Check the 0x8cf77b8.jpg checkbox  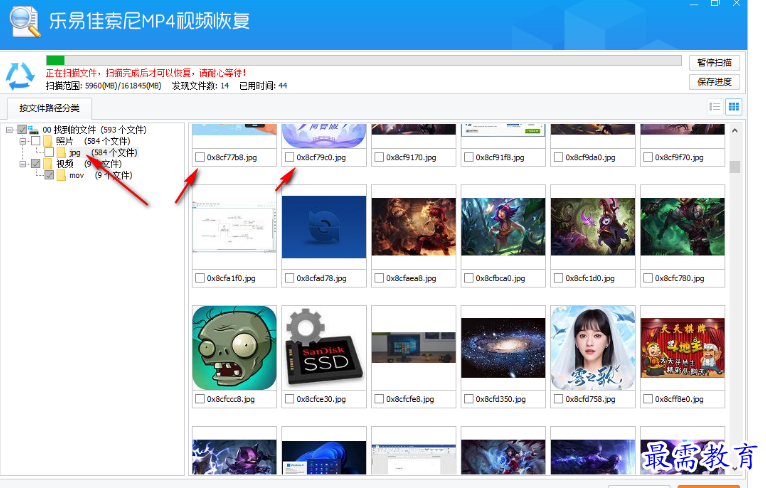pos(200,157)
